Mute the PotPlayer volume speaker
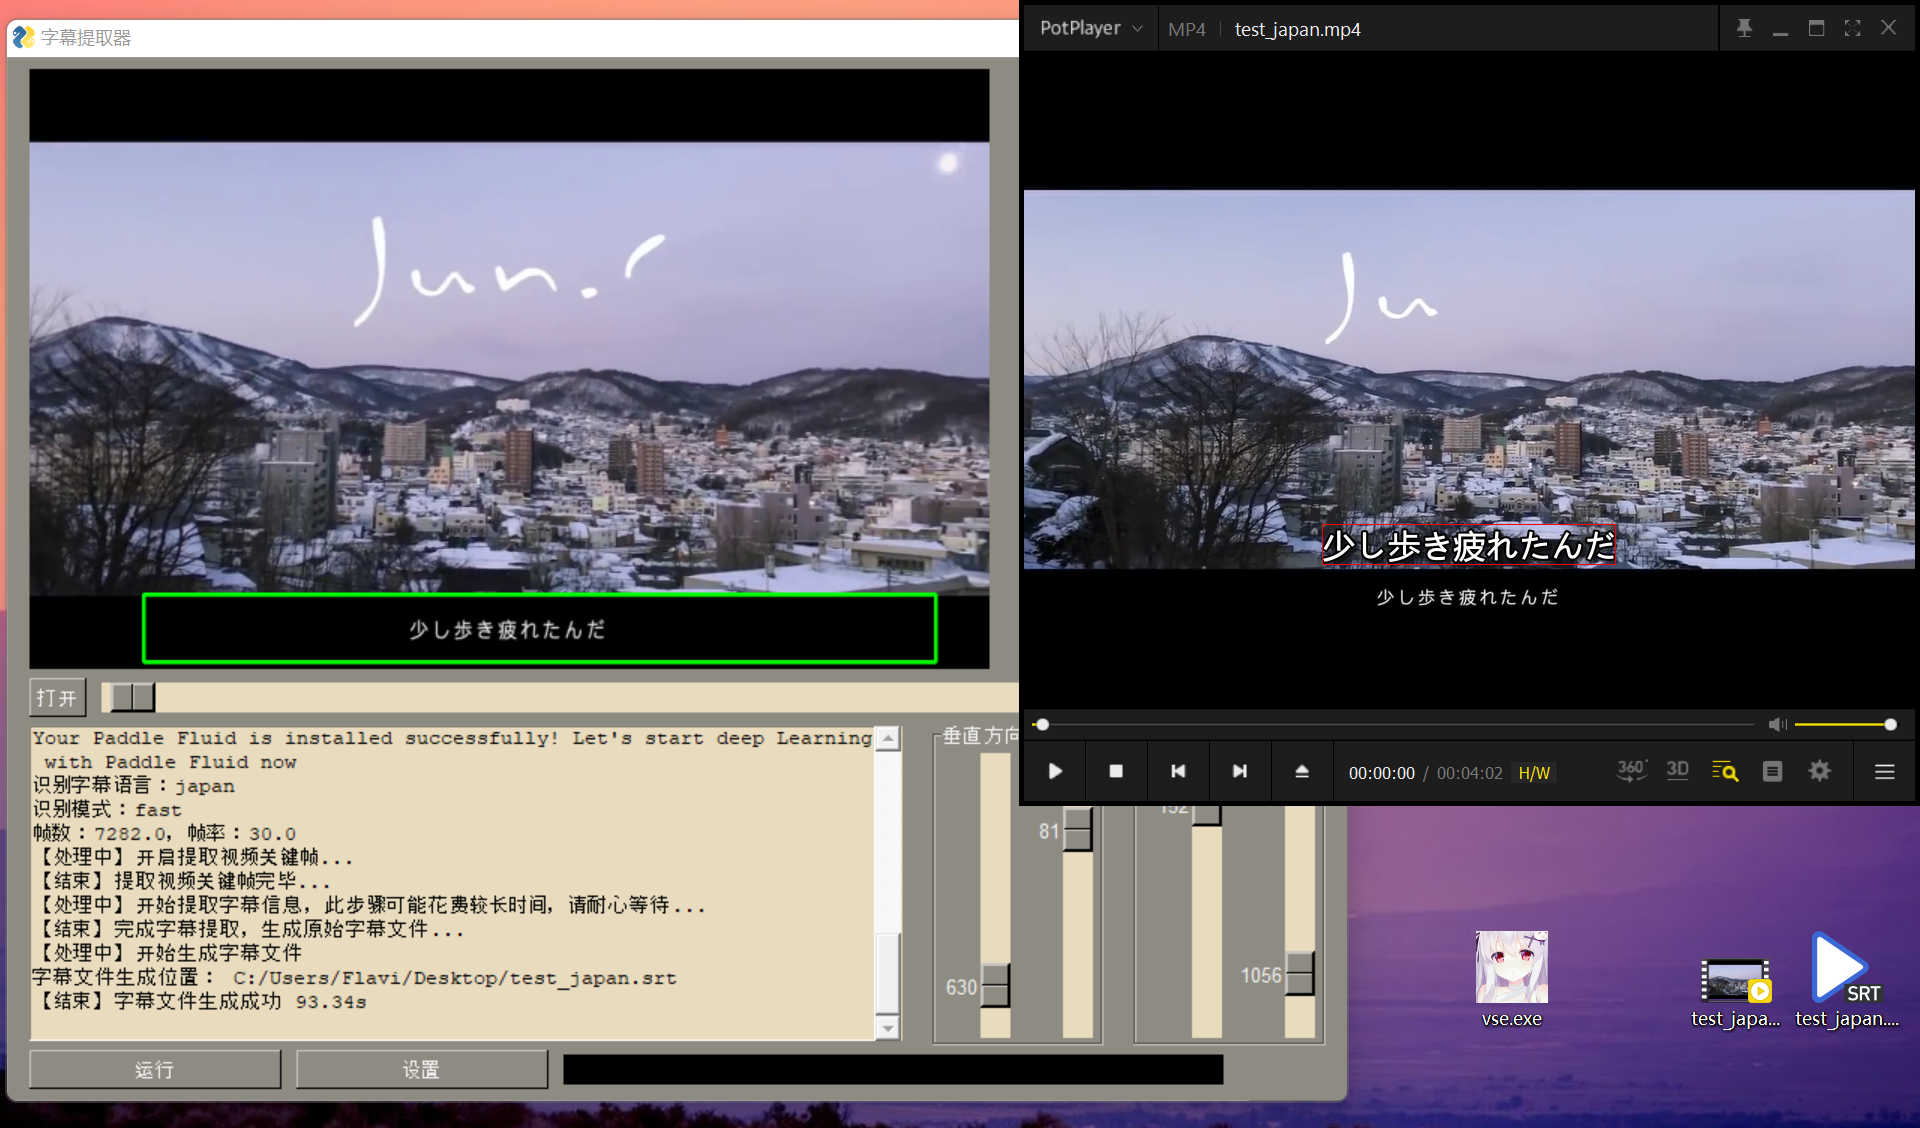This screenshot has height=1128, width=1920. click(1776, 724)
